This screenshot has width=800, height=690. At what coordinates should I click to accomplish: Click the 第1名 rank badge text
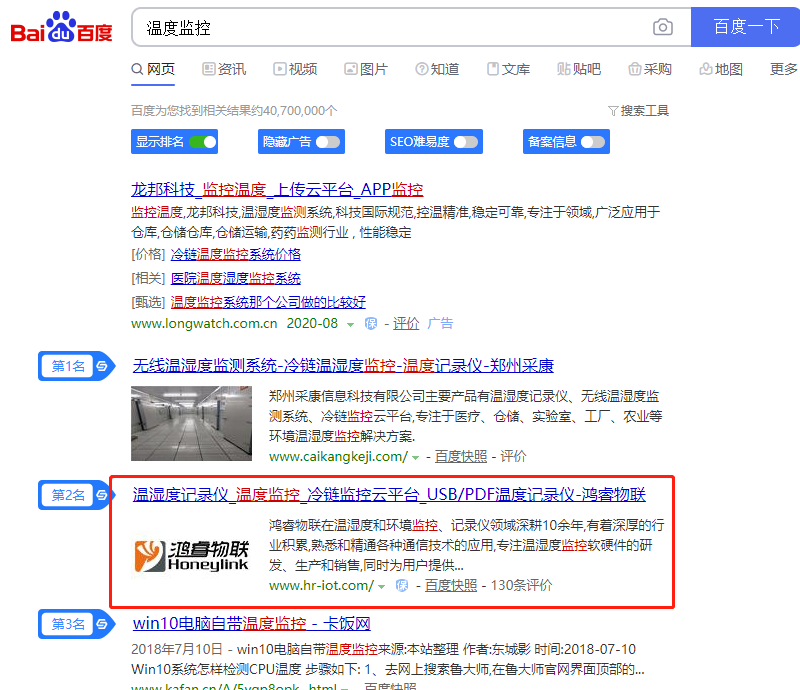click(68, 366)
